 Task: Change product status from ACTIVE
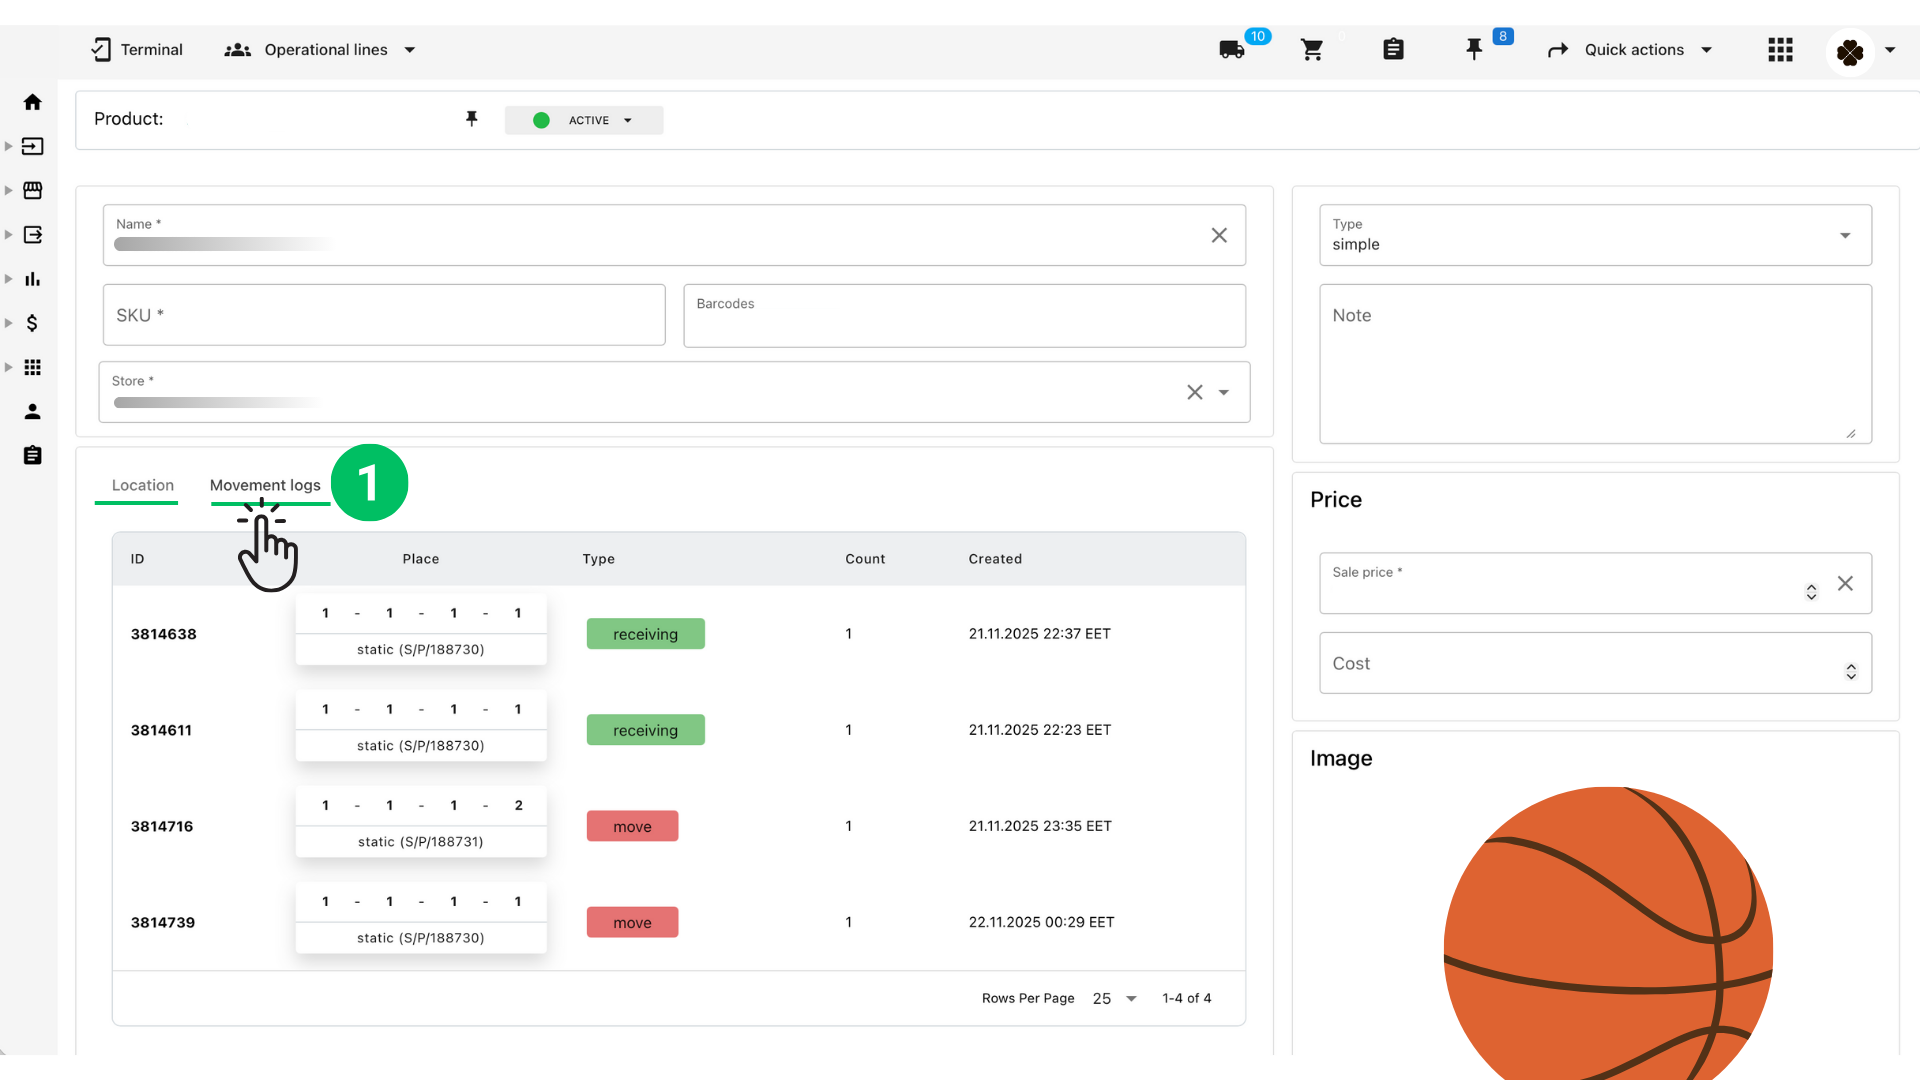(x=584, y=120)
